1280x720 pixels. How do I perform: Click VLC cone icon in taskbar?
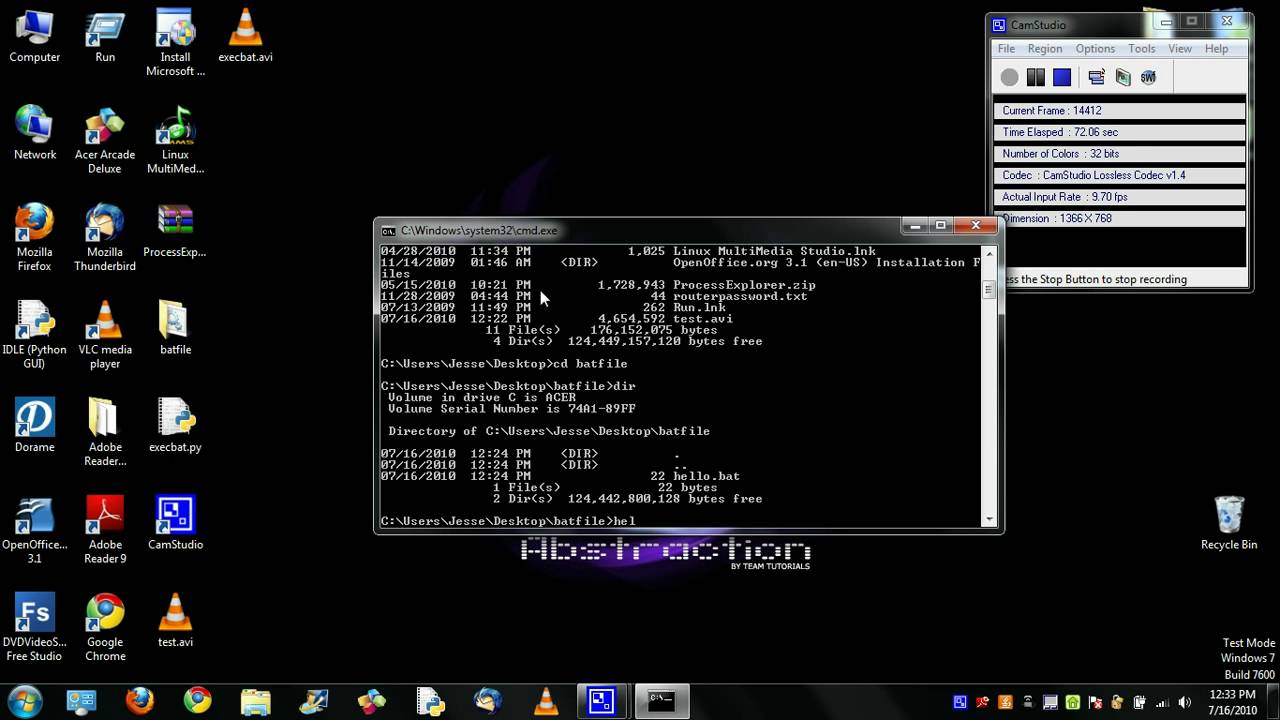pyautogui.click(x=546, y=701)
